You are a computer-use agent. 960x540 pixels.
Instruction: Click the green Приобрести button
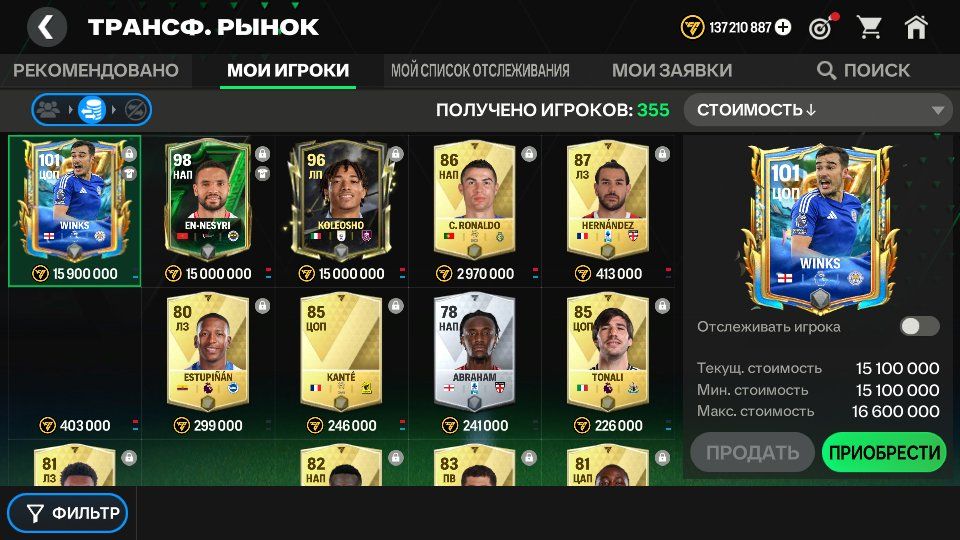click(884, 452)
